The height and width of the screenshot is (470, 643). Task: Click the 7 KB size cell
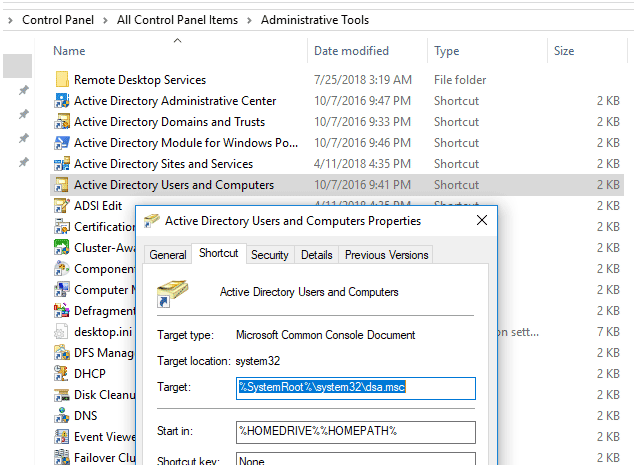point(608,331)
